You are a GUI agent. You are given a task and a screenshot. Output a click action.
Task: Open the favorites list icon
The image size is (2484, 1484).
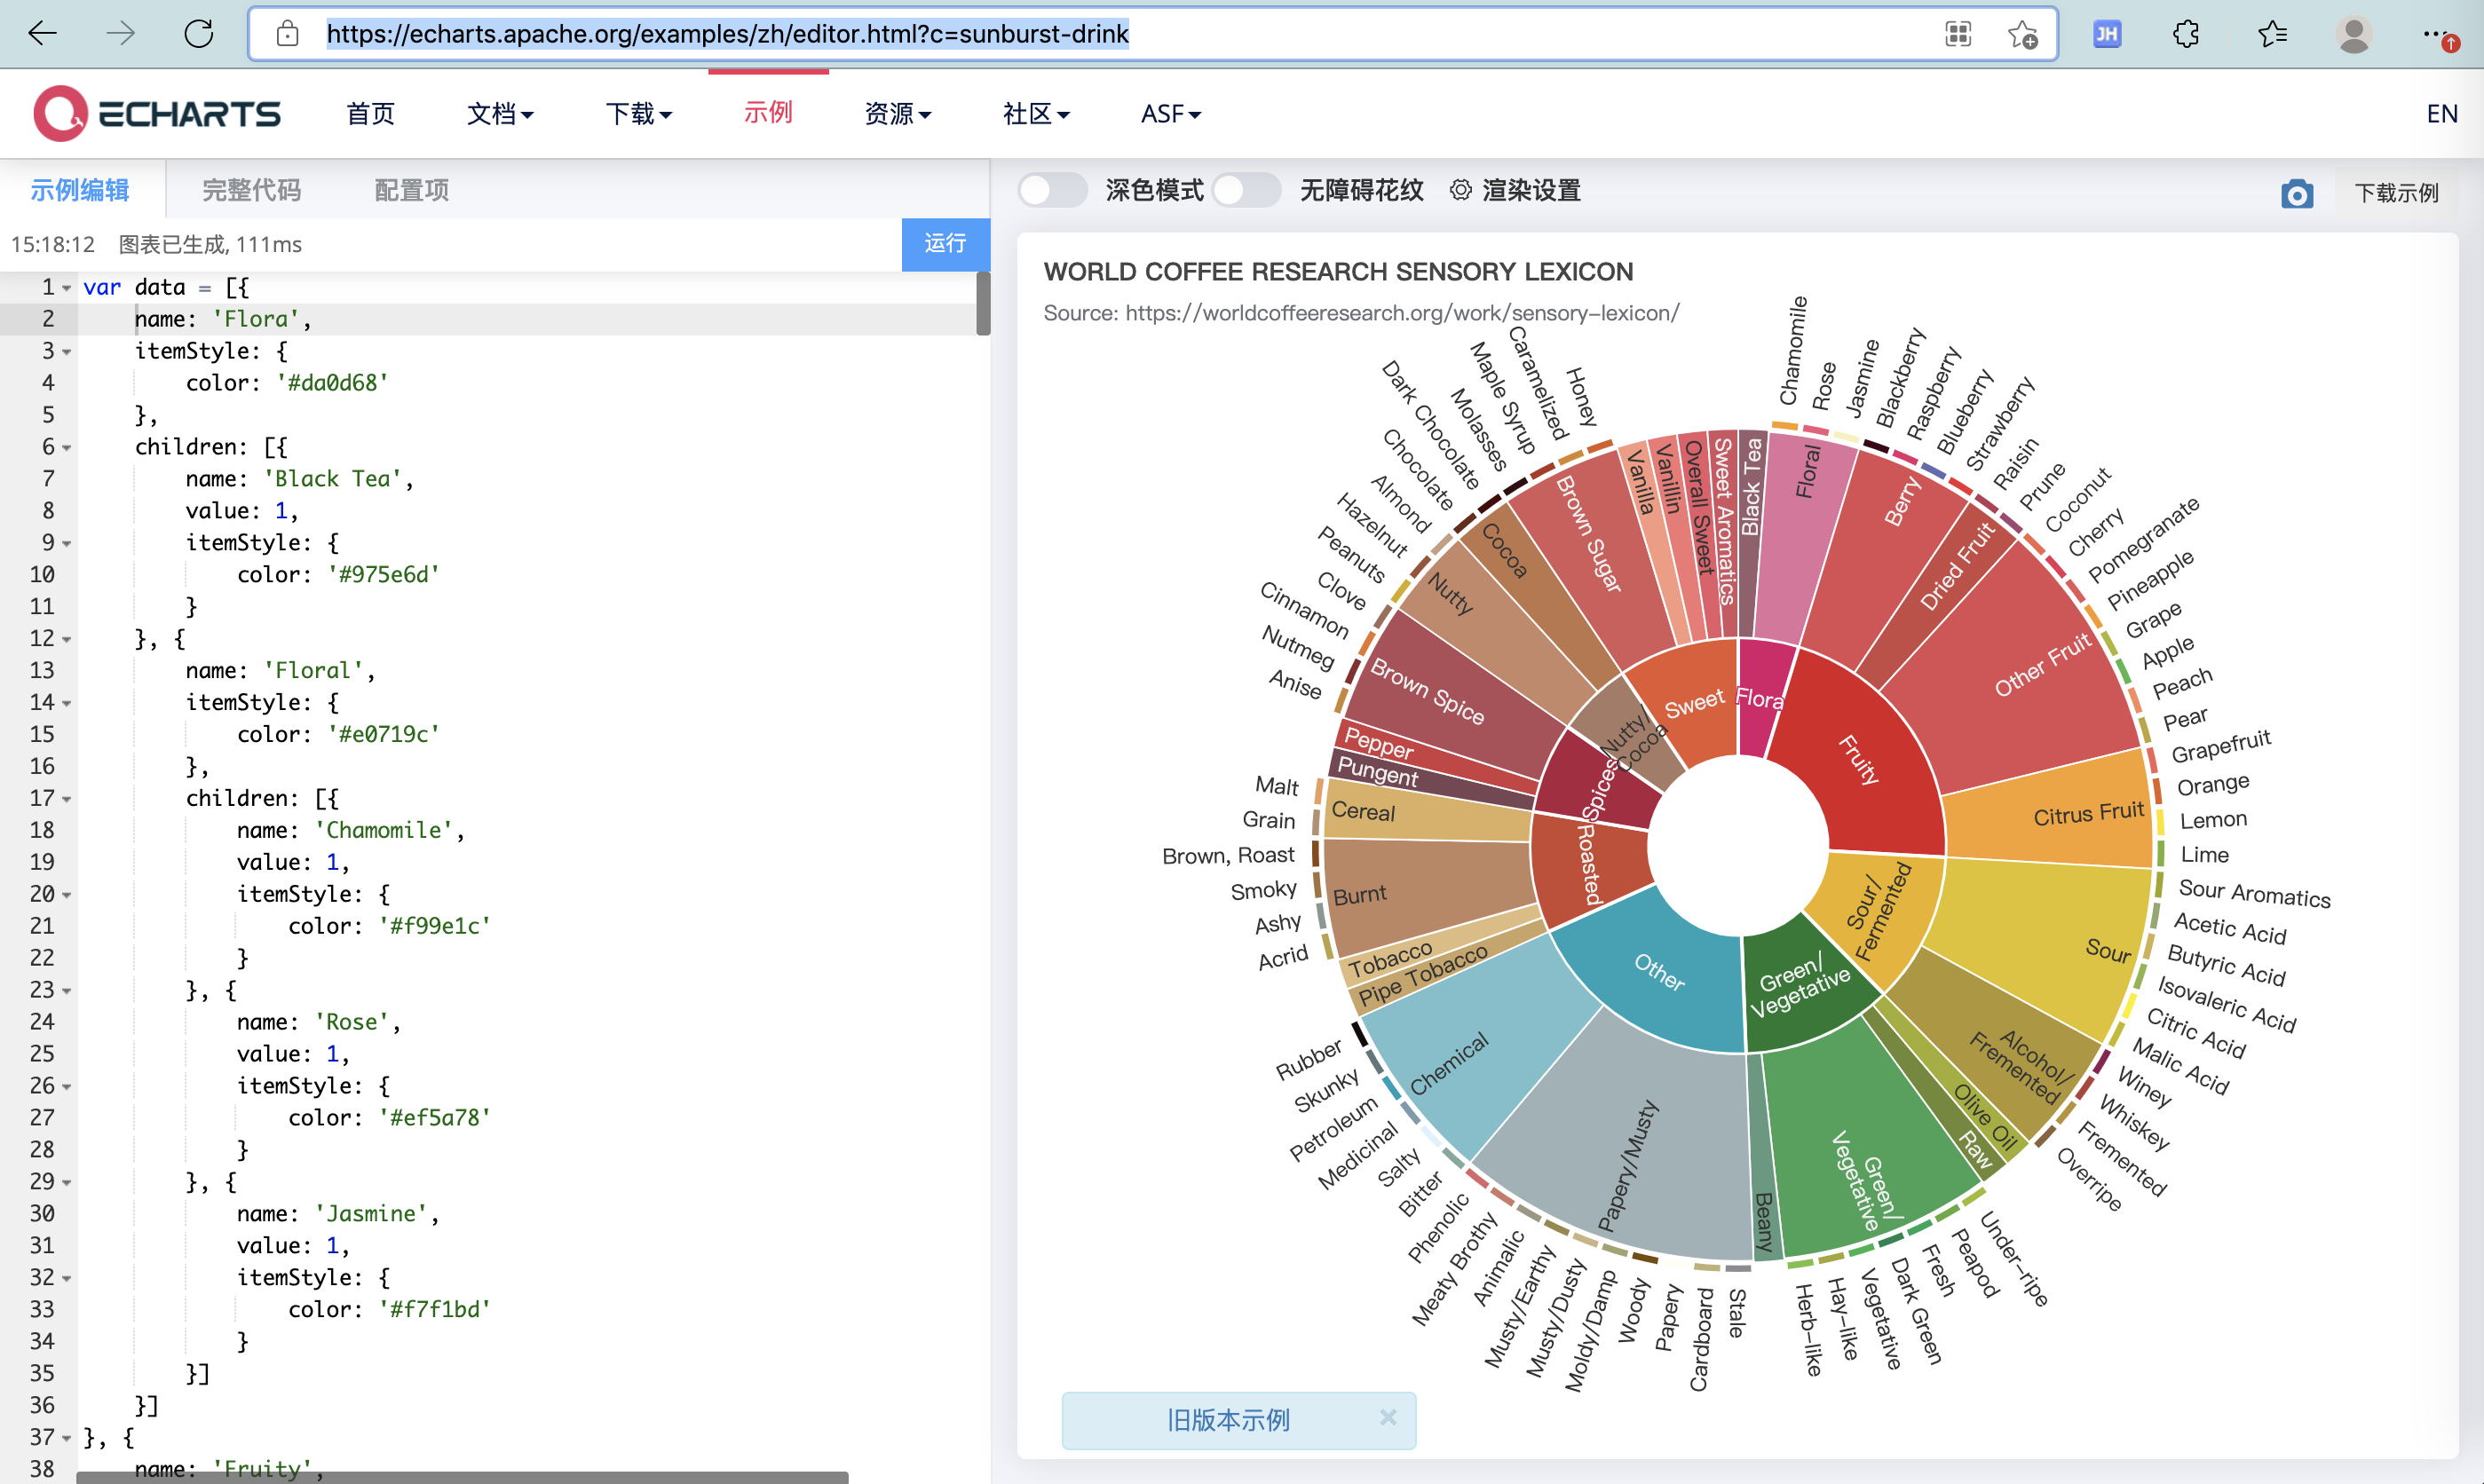point(2272,34)
